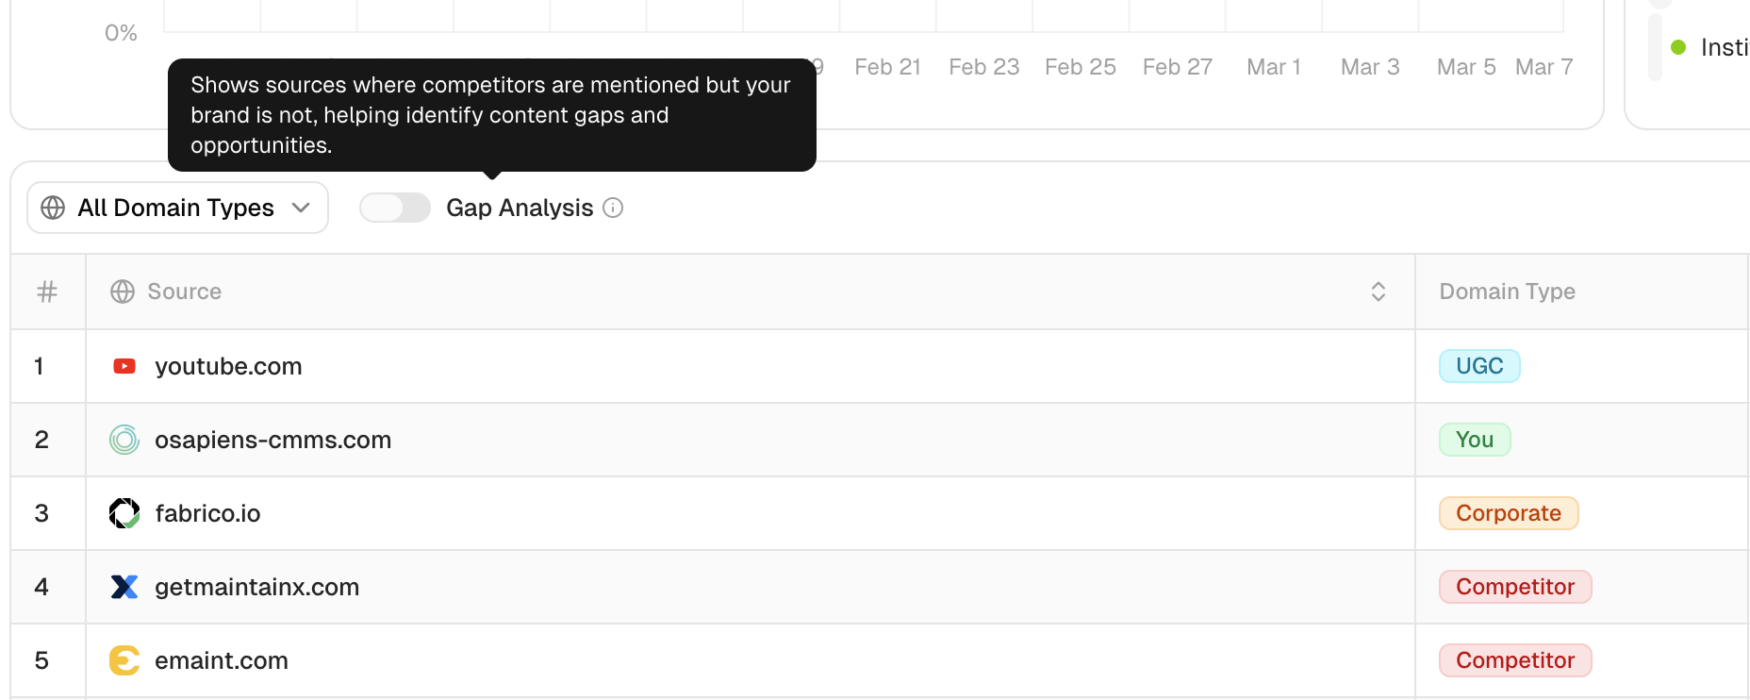Click the globe icon beside All Domain Types
The width and height of the screenshot is (1750, 700).
pos(53,208)
